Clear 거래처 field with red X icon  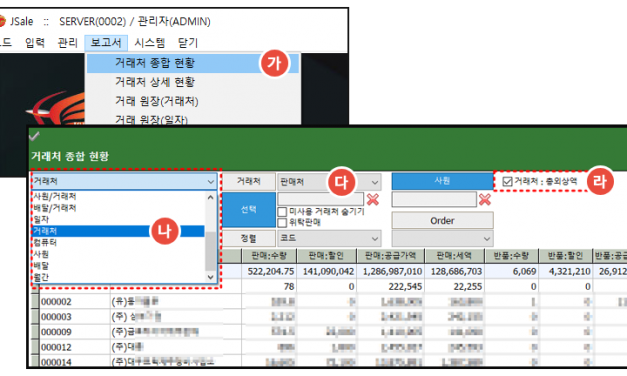[x=373, y=199]
